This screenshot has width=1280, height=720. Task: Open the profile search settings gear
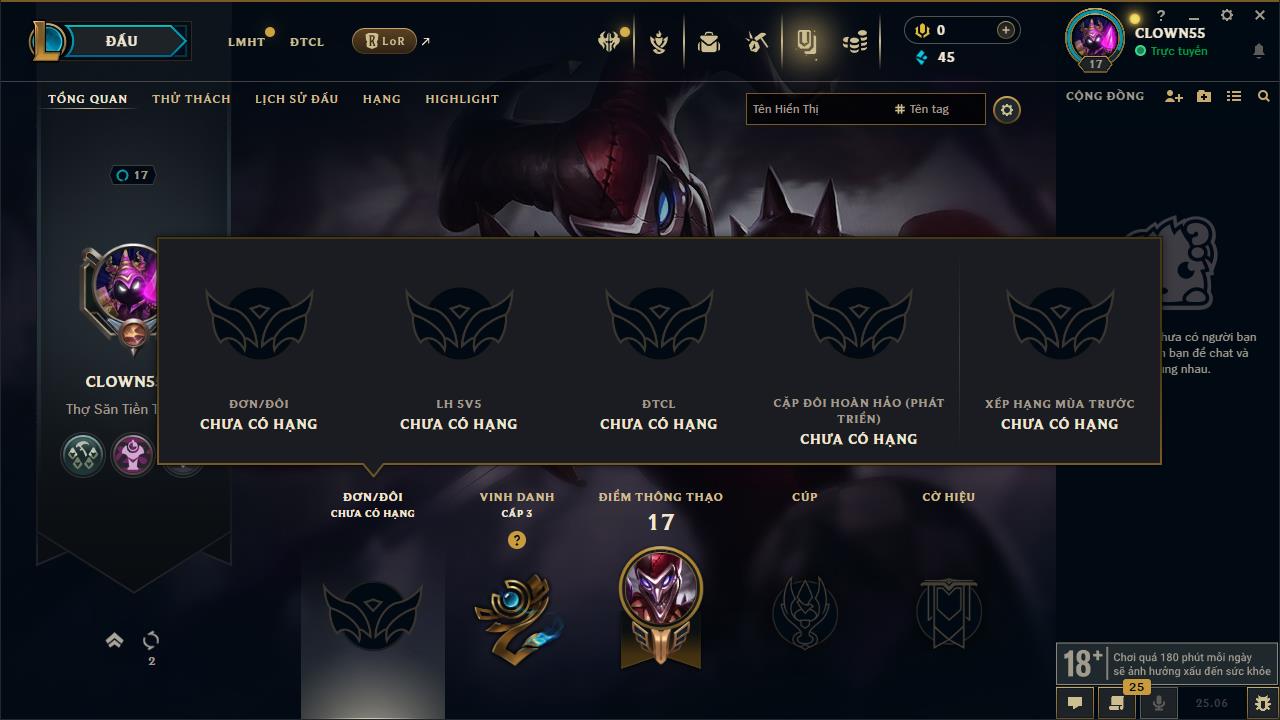(x=1007, y=110)
